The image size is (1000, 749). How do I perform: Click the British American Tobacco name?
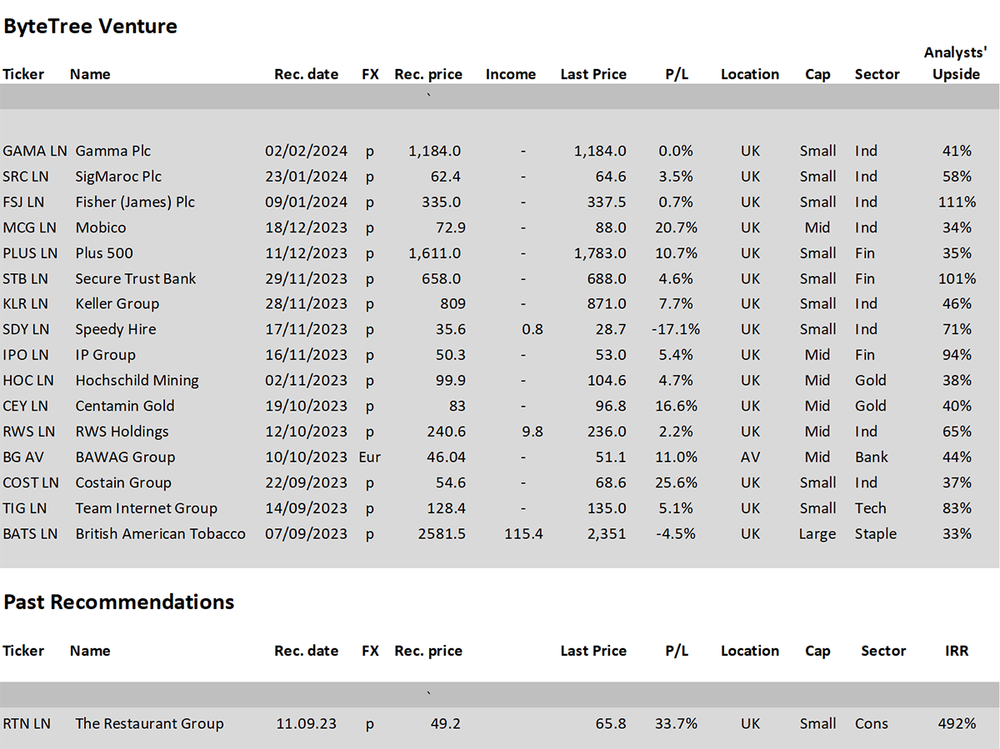click(160, 533)
